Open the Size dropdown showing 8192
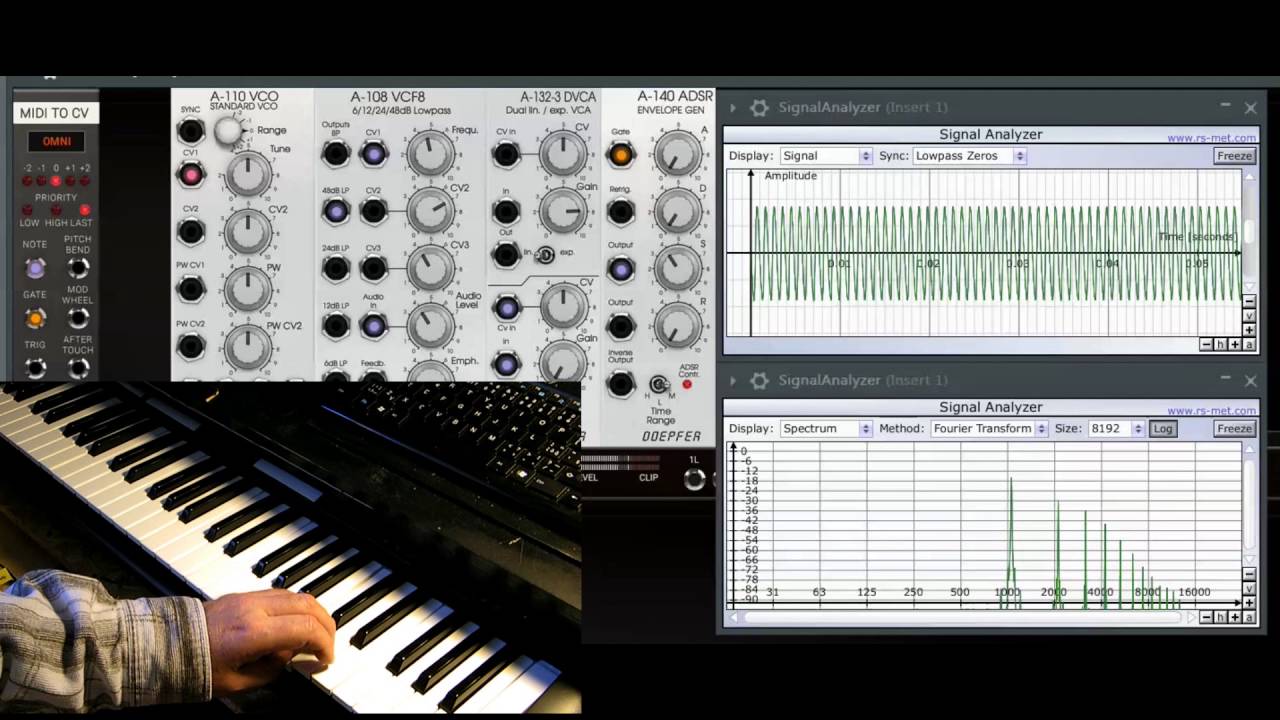1280x720 pixels. (1116, 428)
